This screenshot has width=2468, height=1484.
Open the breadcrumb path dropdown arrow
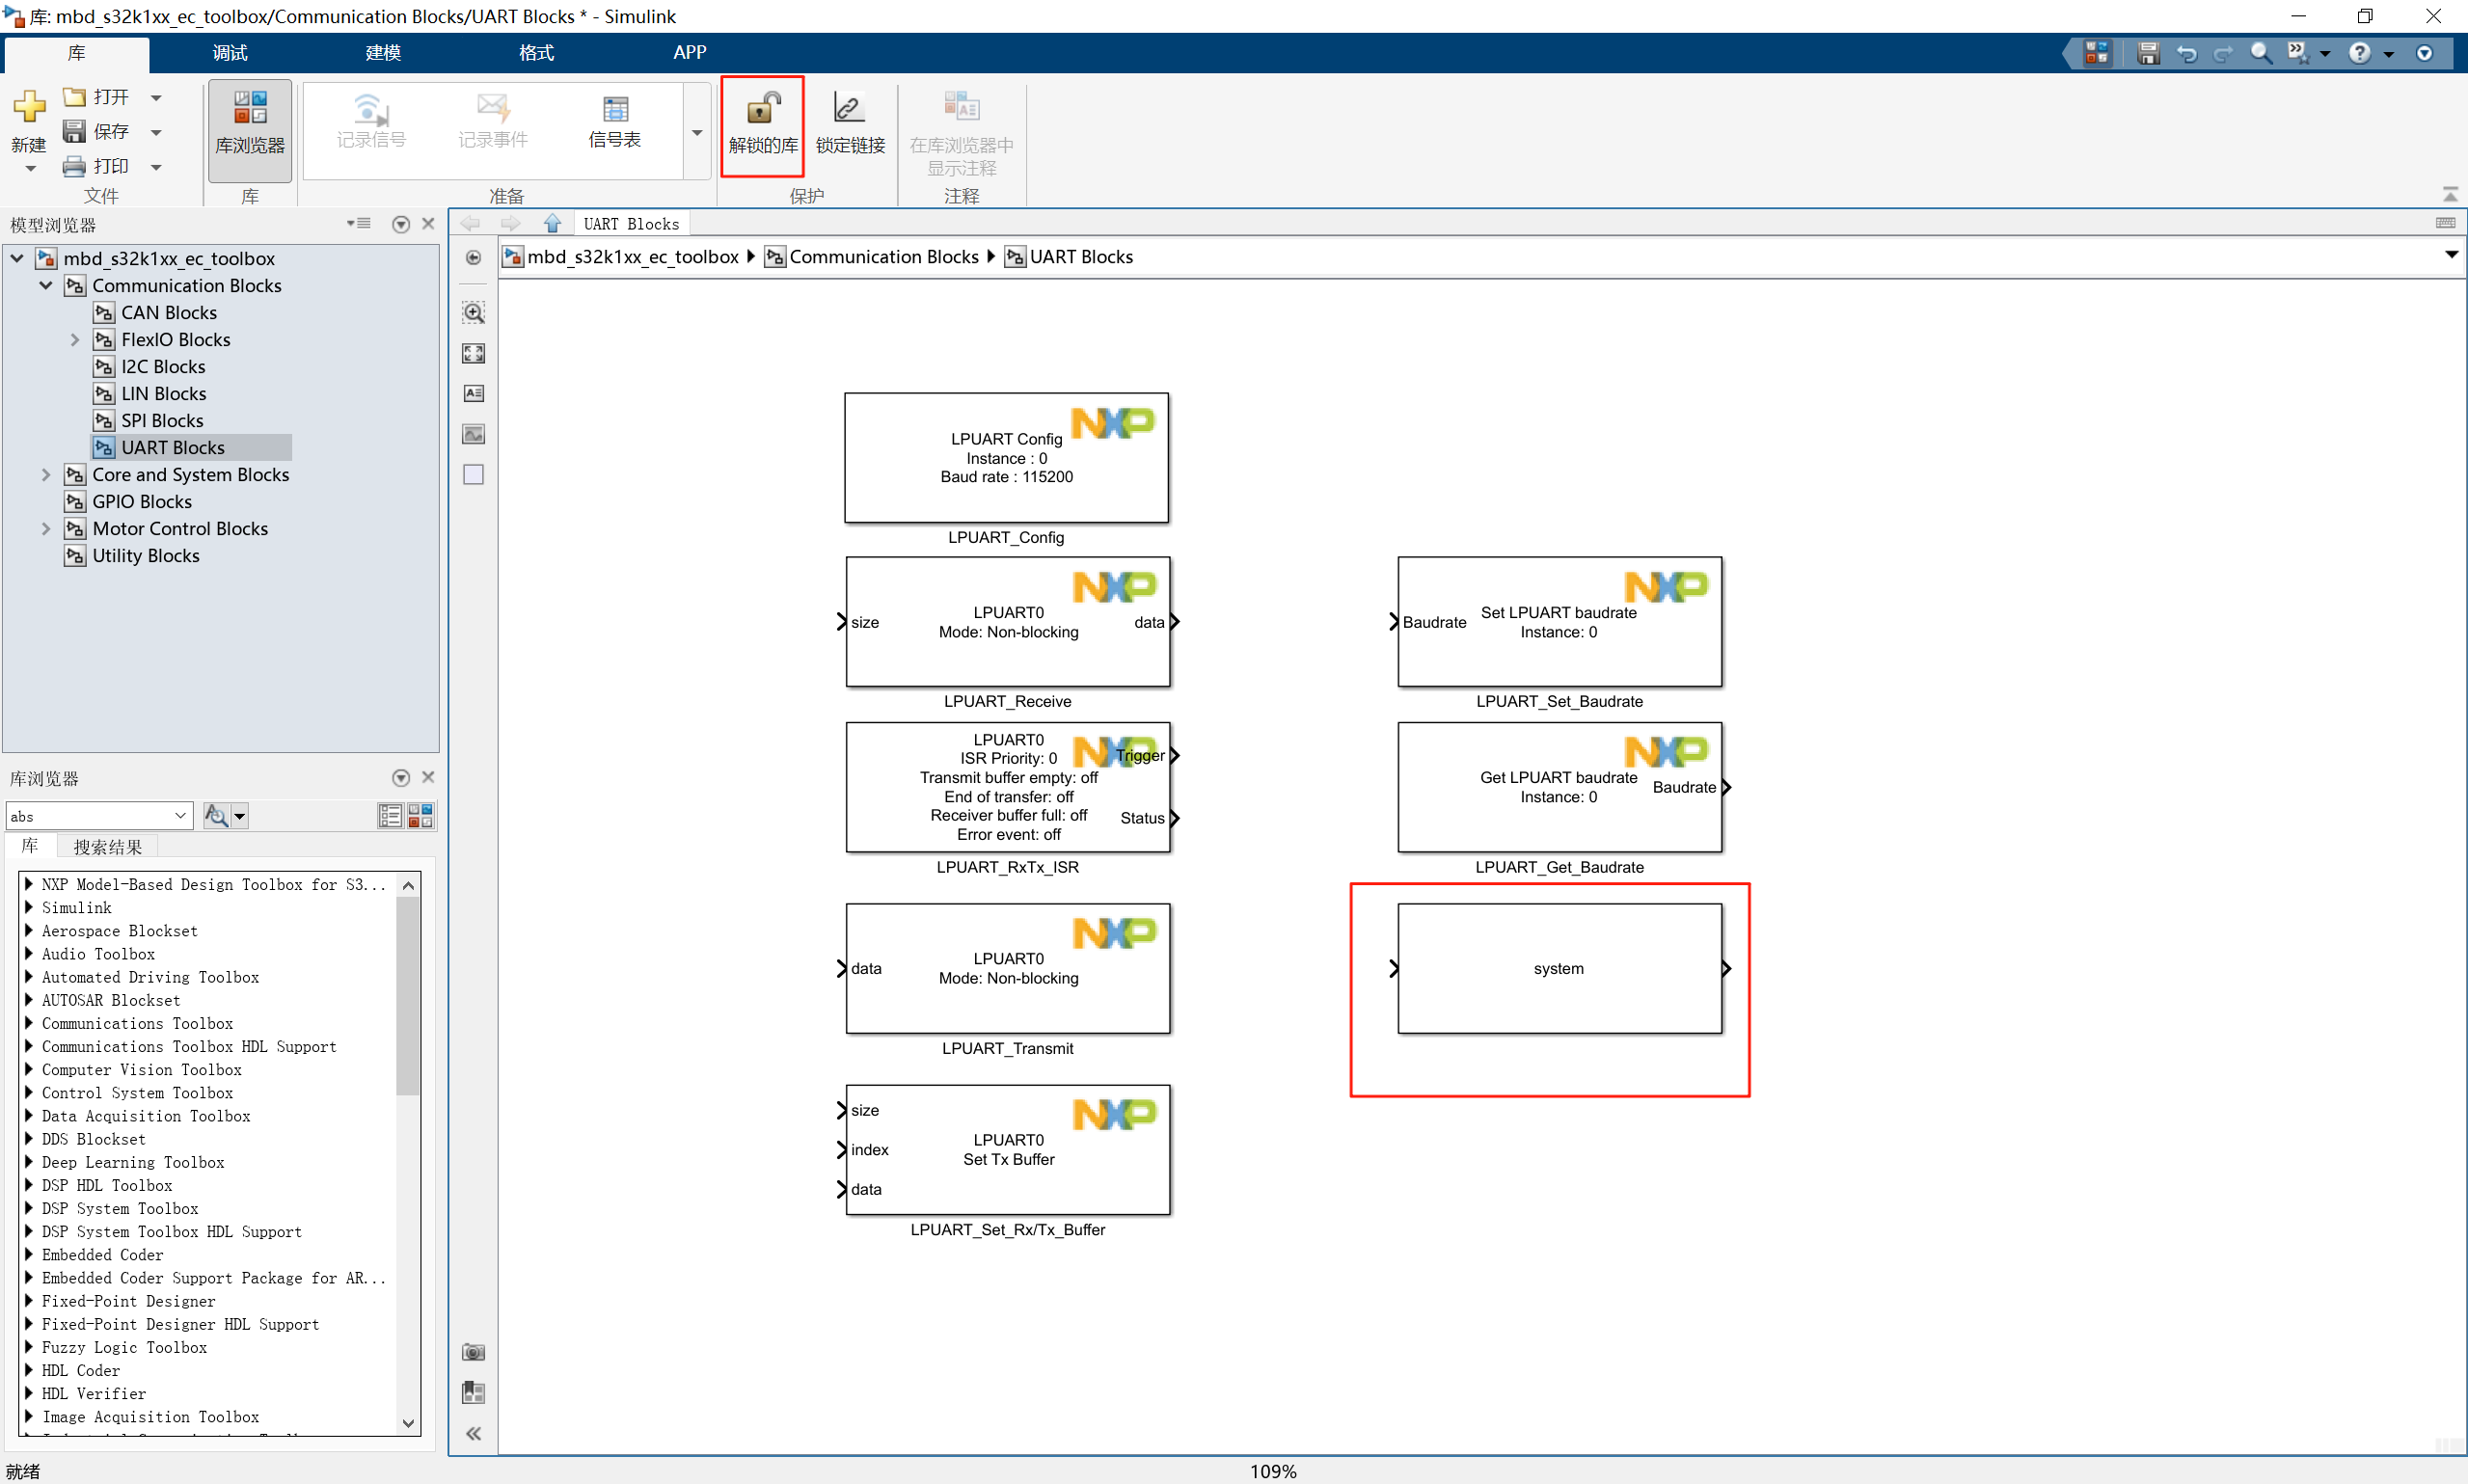pyautogui.click(x=2451, y=255)
